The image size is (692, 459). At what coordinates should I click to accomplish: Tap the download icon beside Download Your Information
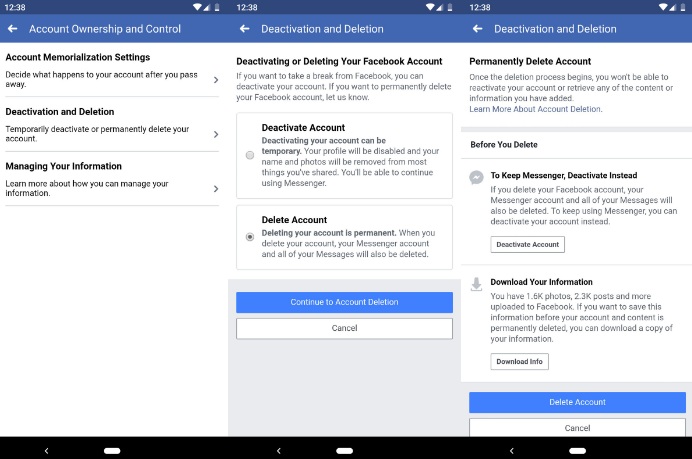[476, 284]
